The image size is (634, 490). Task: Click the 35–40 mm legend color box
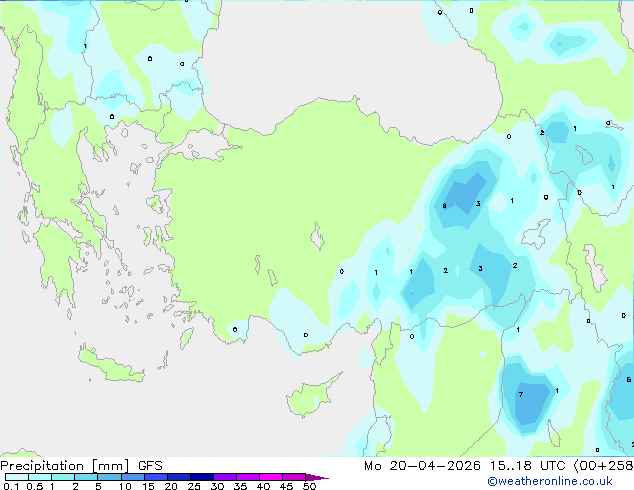(248, 477)
